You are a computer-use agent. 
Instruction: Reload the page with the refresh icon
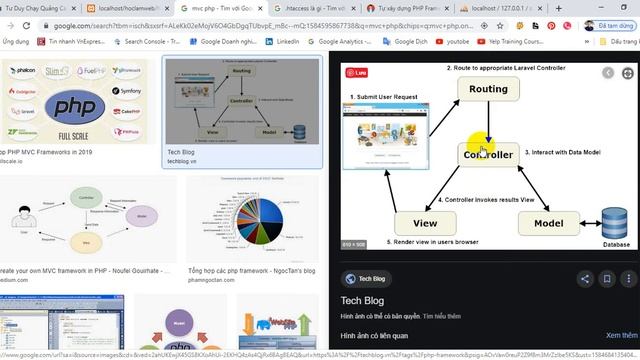click(27, 26)
